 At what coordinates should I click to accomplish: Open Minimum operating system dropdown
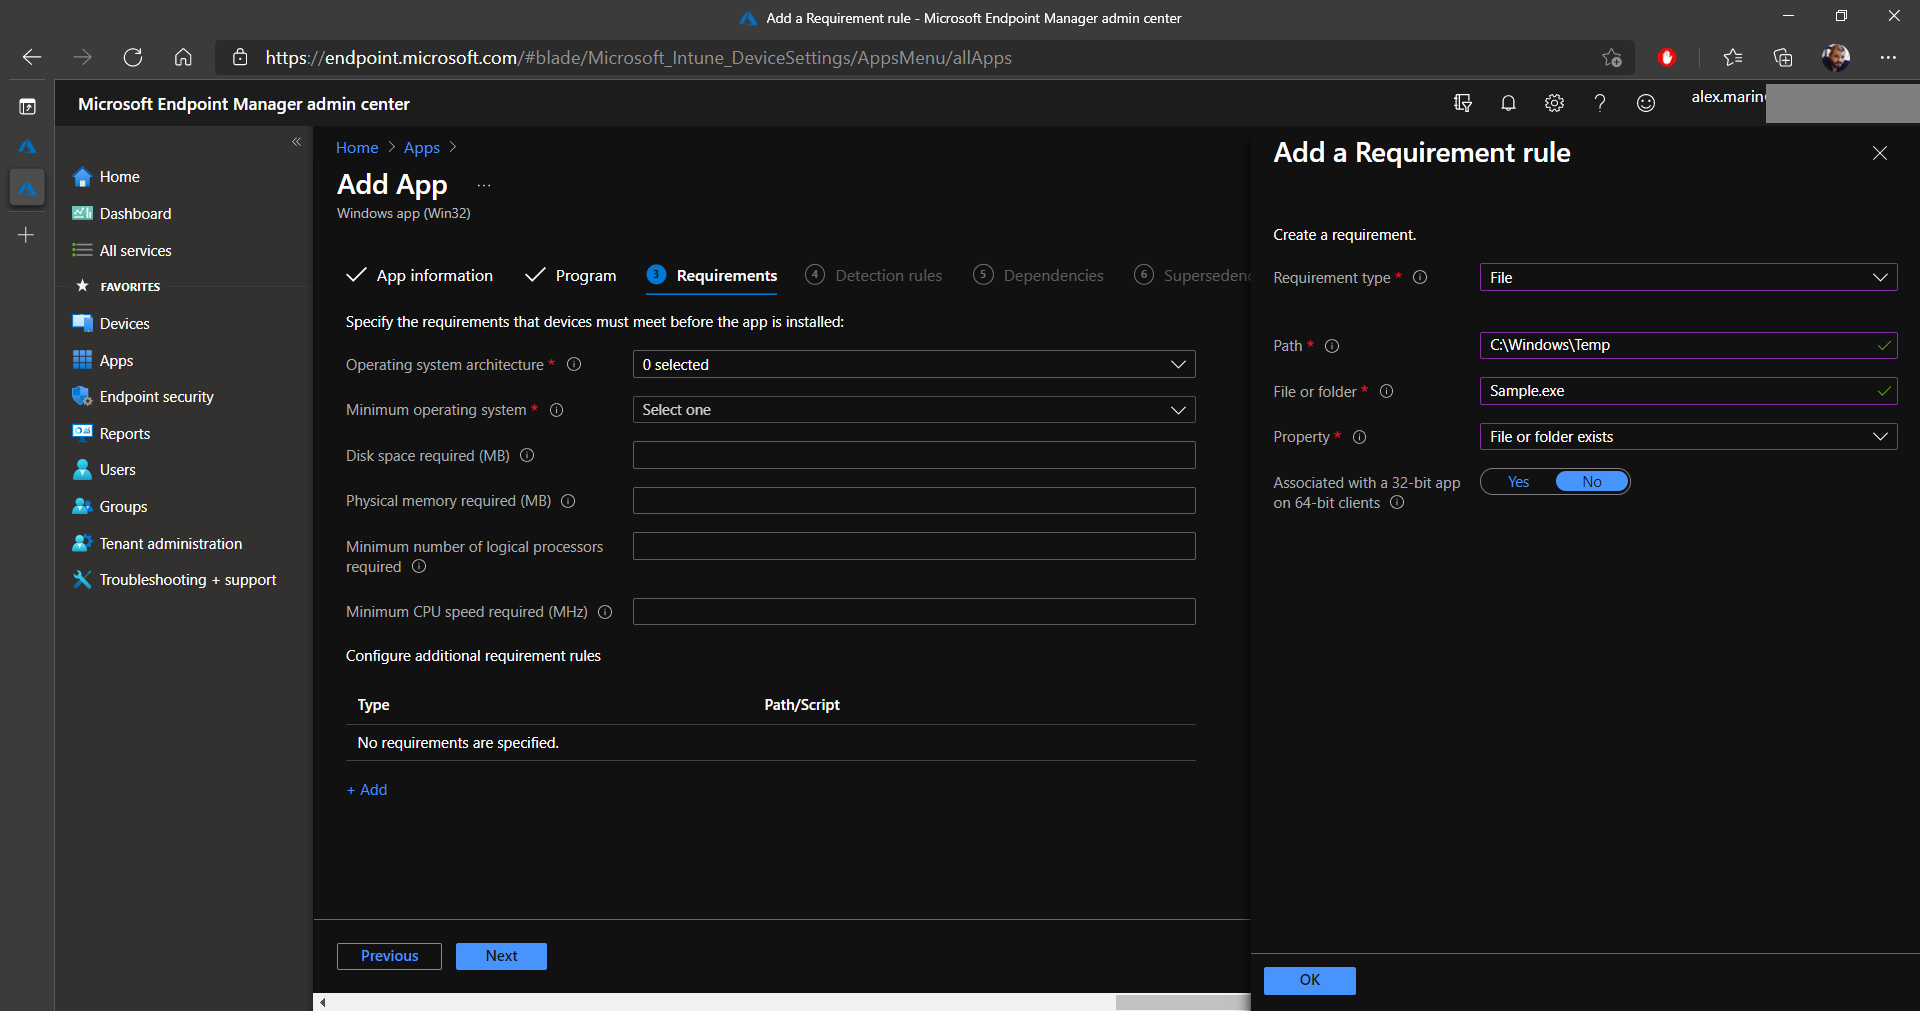913,410
